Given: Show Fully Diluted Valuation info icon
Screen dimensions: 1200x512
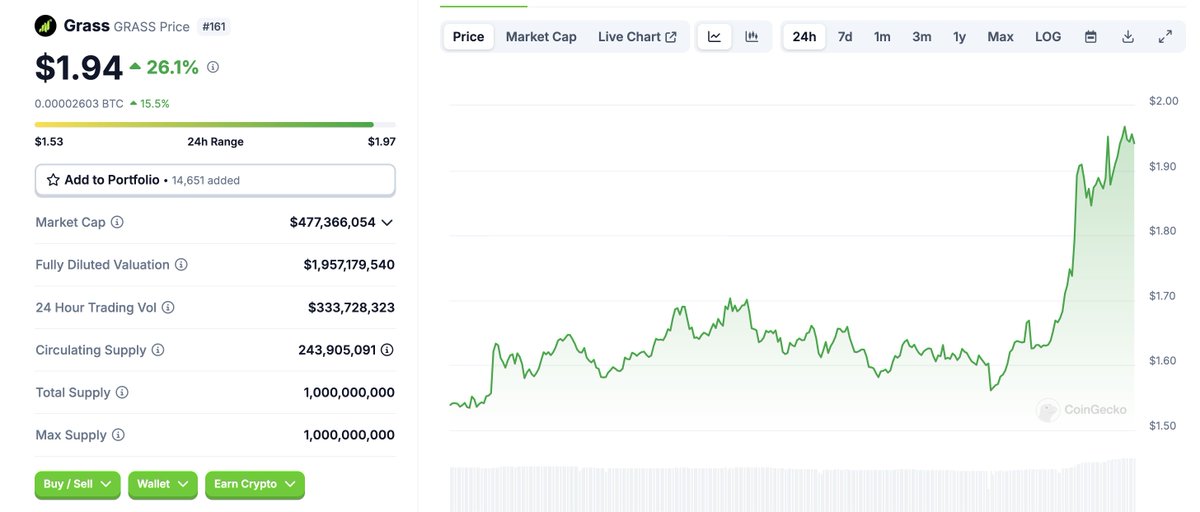Looking at the screenshot, I should coord(181,265).
